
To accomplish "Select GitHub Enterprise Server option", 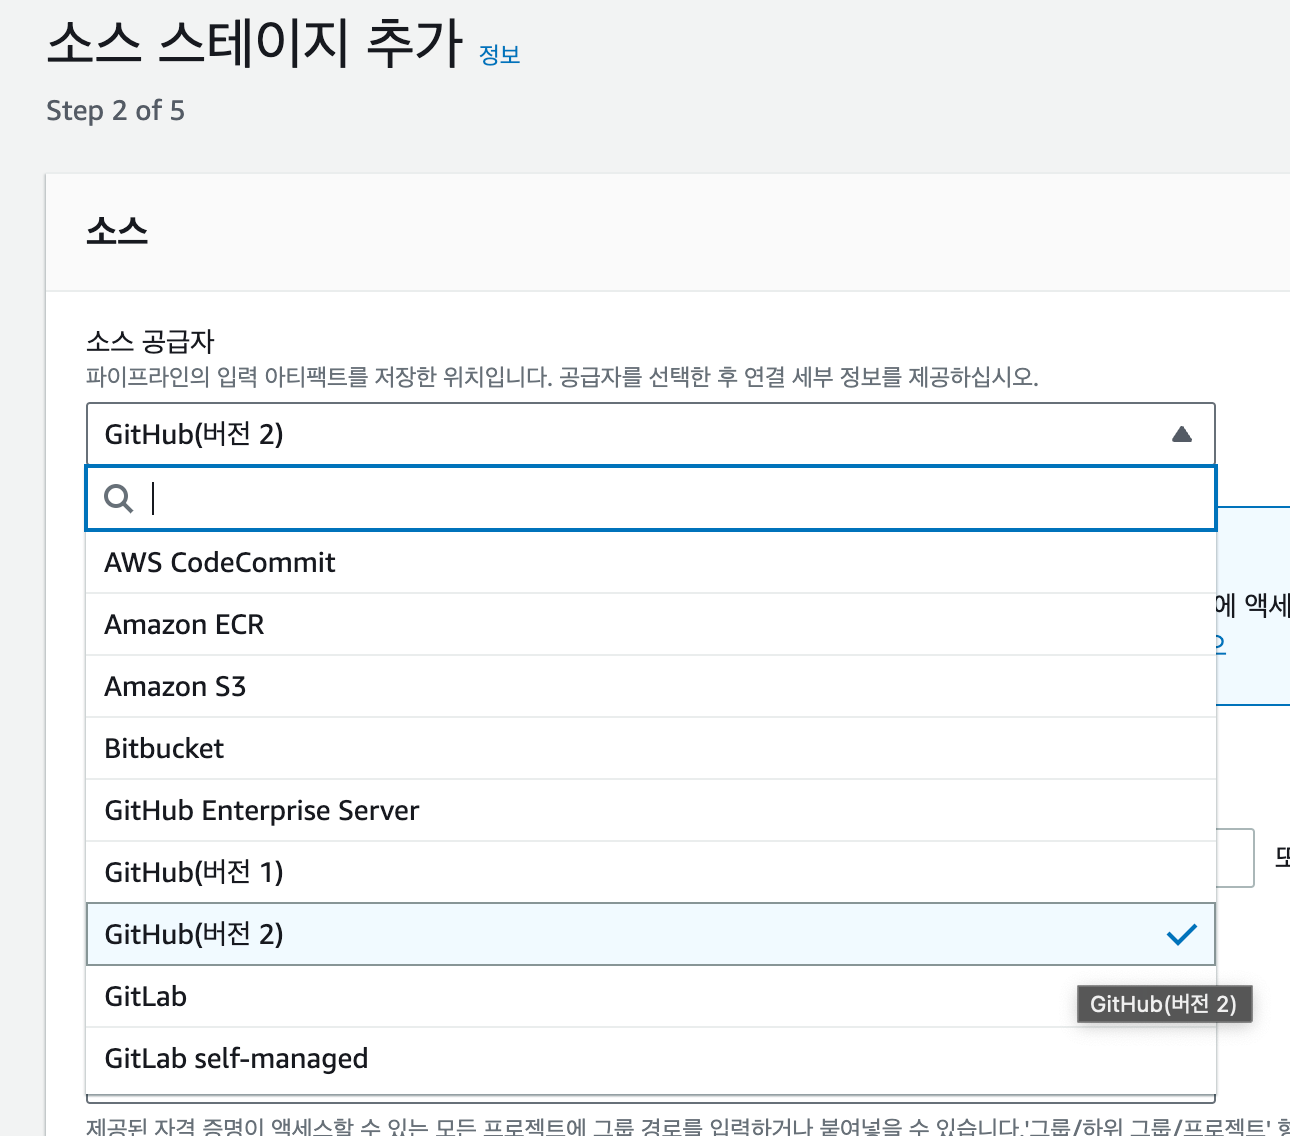I will point(651,810).
